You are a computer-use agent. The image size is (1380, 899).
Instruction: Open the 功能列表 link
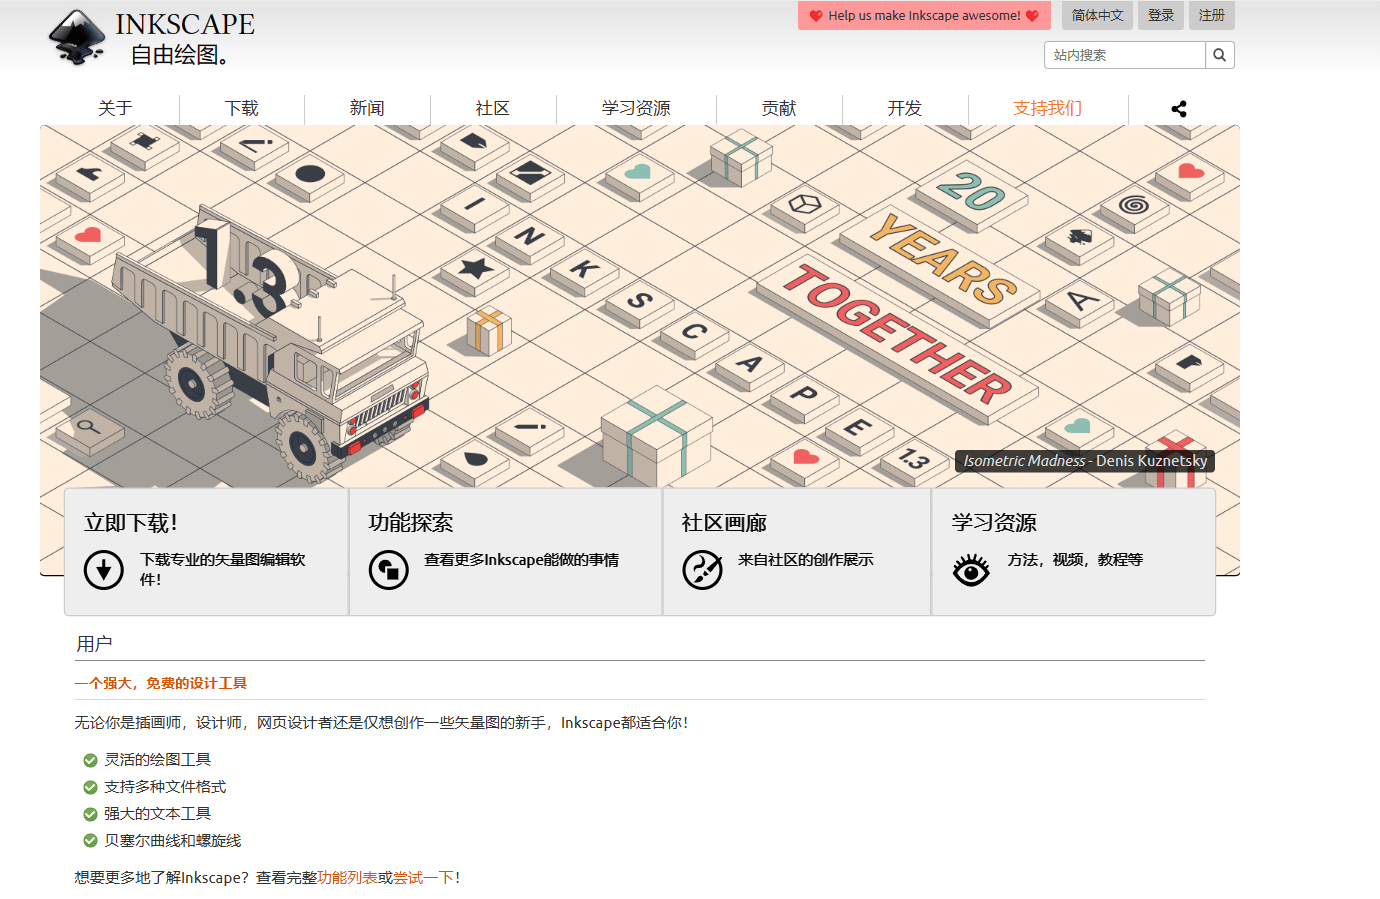[347, 878]
